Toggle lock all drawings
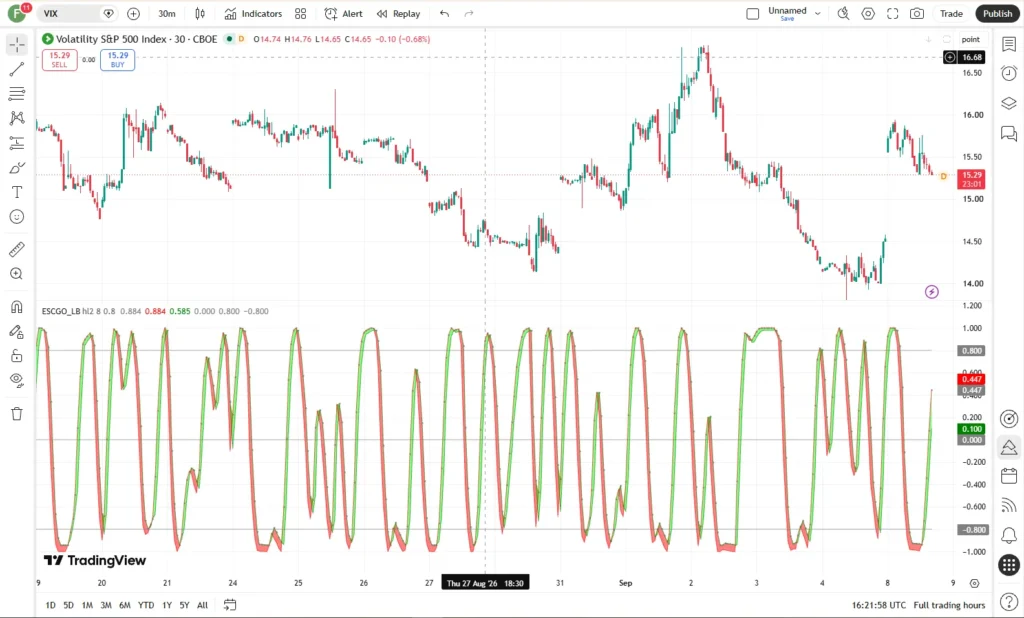 point(17,356)
